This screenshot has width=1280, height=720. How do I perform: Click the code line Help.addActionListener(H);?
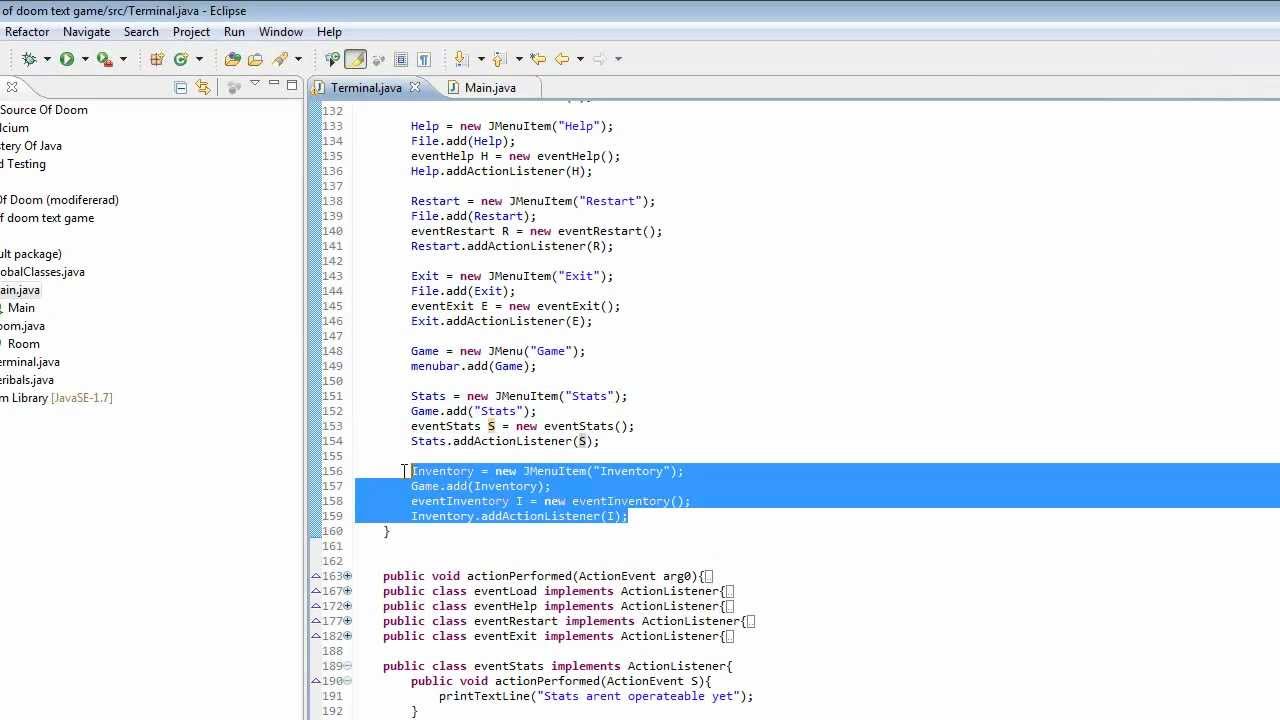(501, 171)
